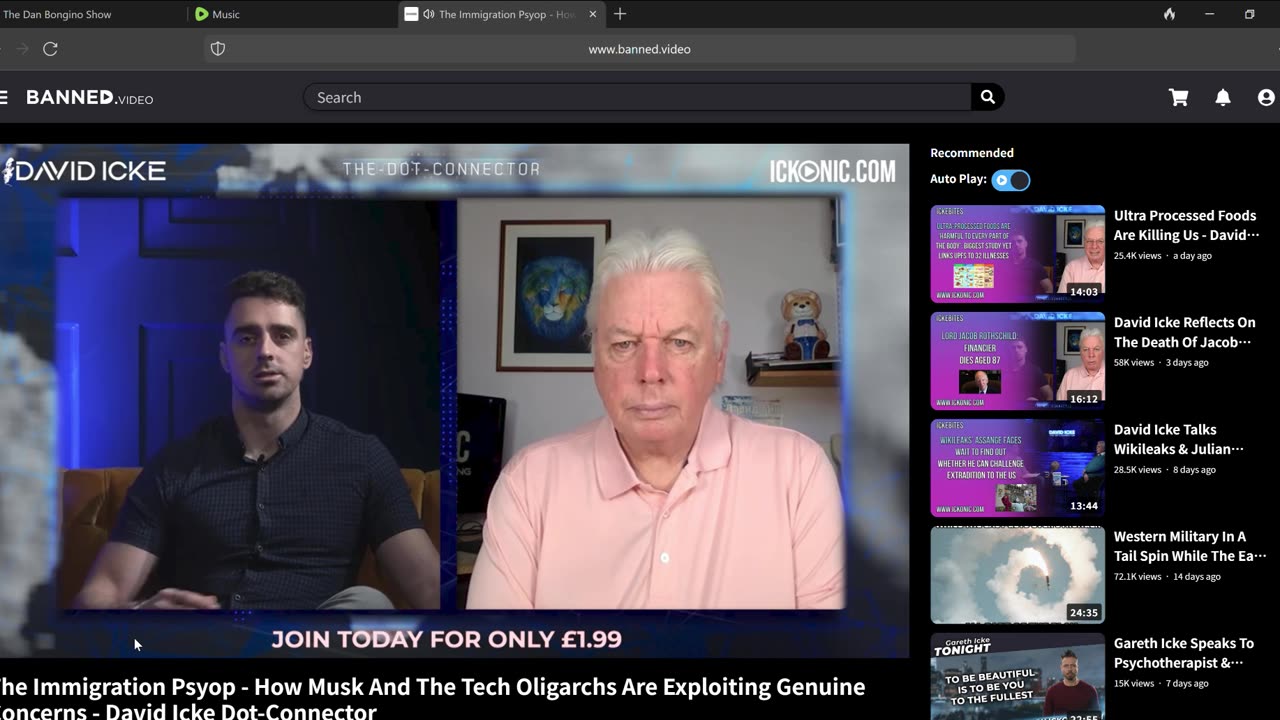Open the shopping cart icon
Viewport: 1280px width, 720px height.
coord(1179,97)
